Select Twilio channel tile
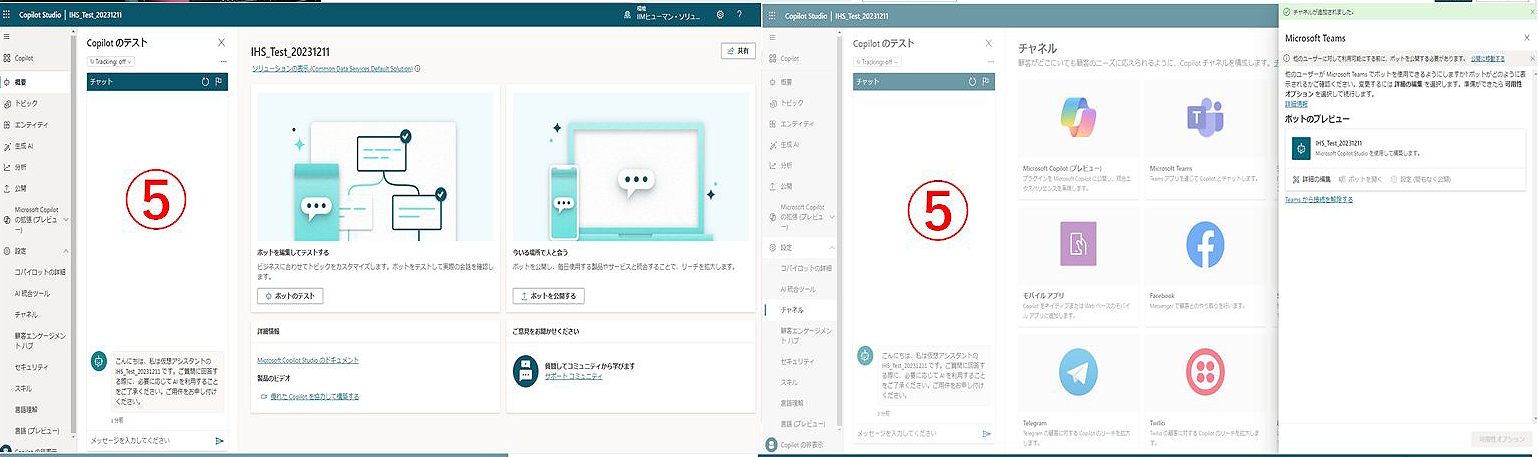This screenshot has height=457, width=1538. coord(1205,390)
